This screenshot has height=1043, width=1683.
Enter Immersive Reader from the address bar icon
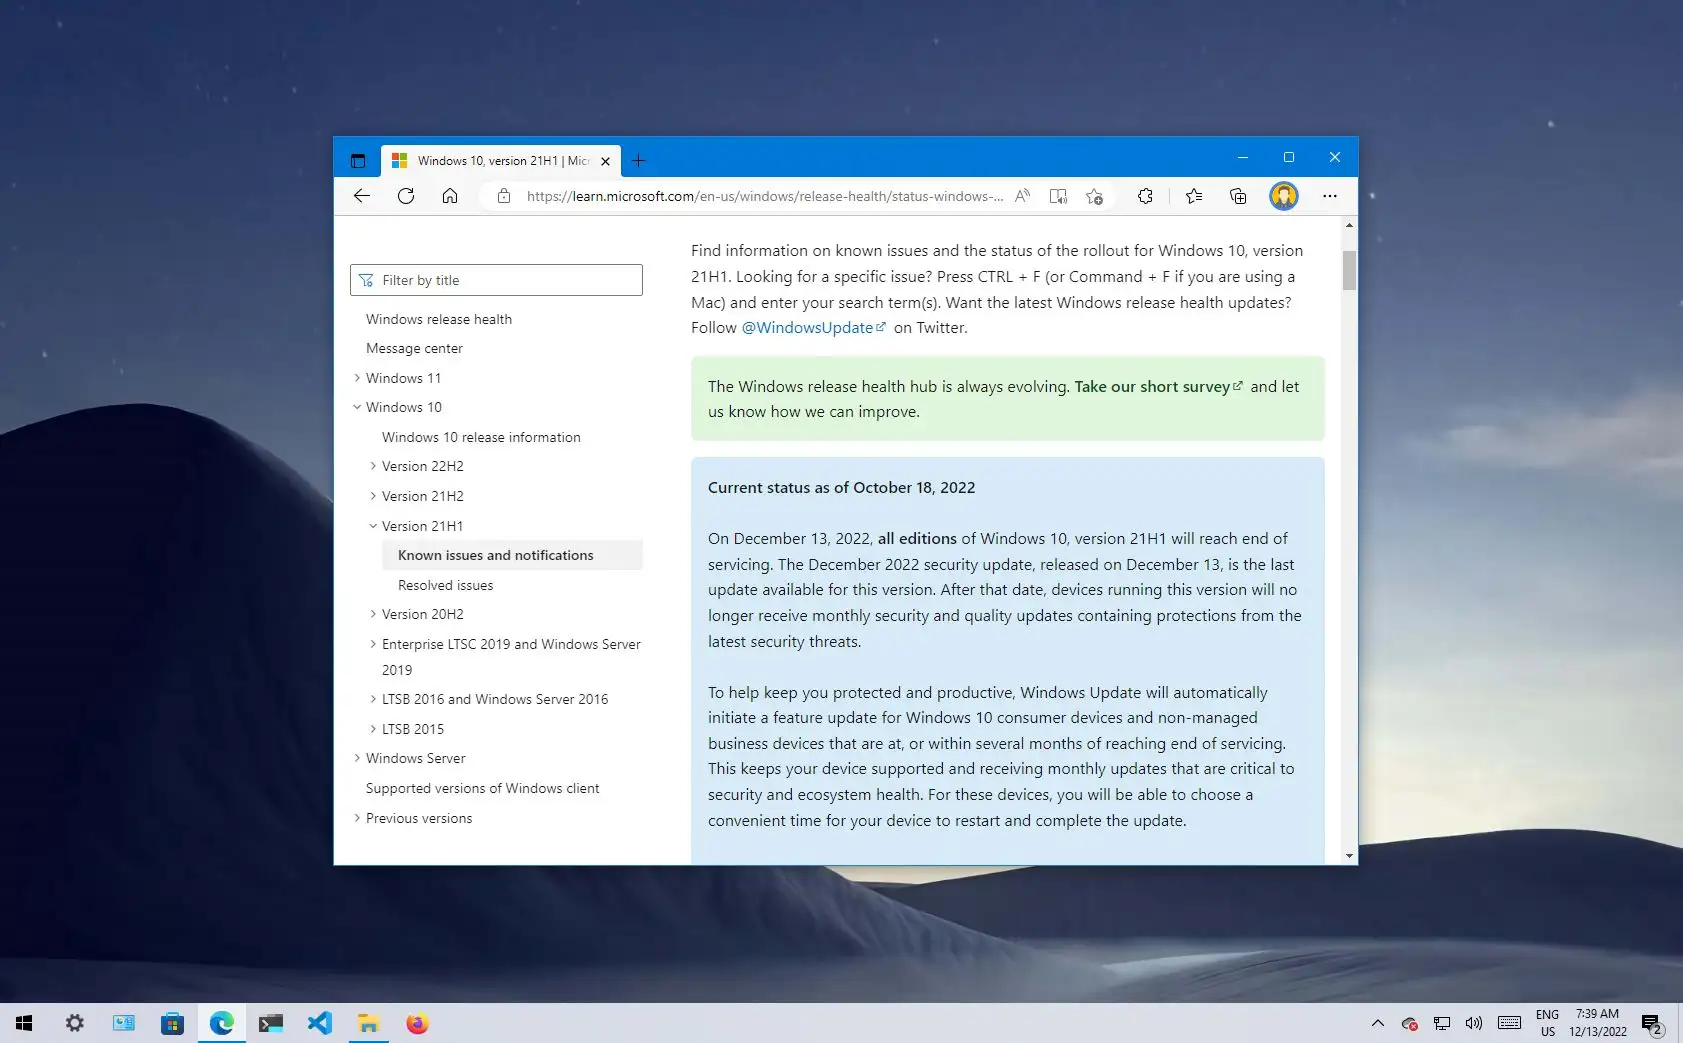pos(1058,196)
